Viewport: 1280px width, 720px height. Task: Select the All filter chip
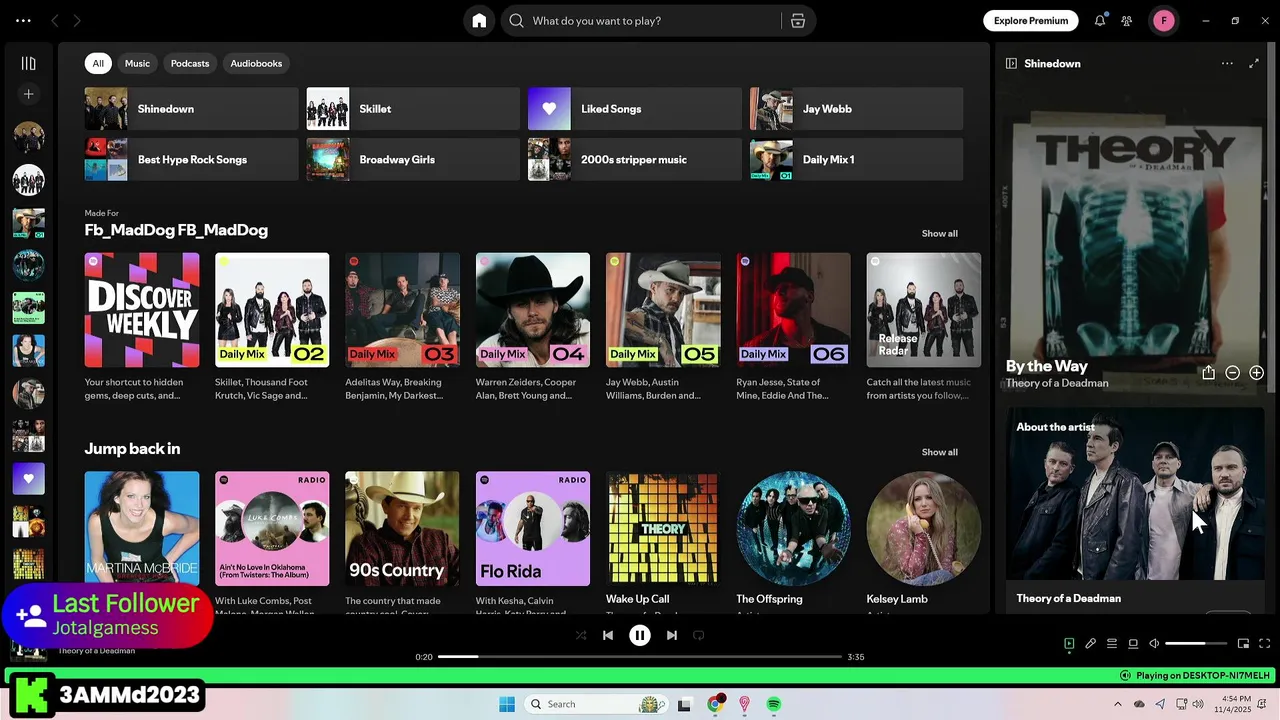[x=98, y=63]
